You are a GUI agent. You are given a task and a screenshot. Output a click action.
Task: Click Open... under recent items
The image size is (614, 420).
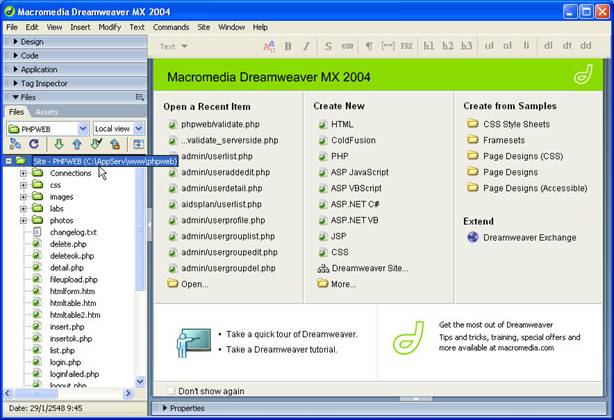[194, 284]
